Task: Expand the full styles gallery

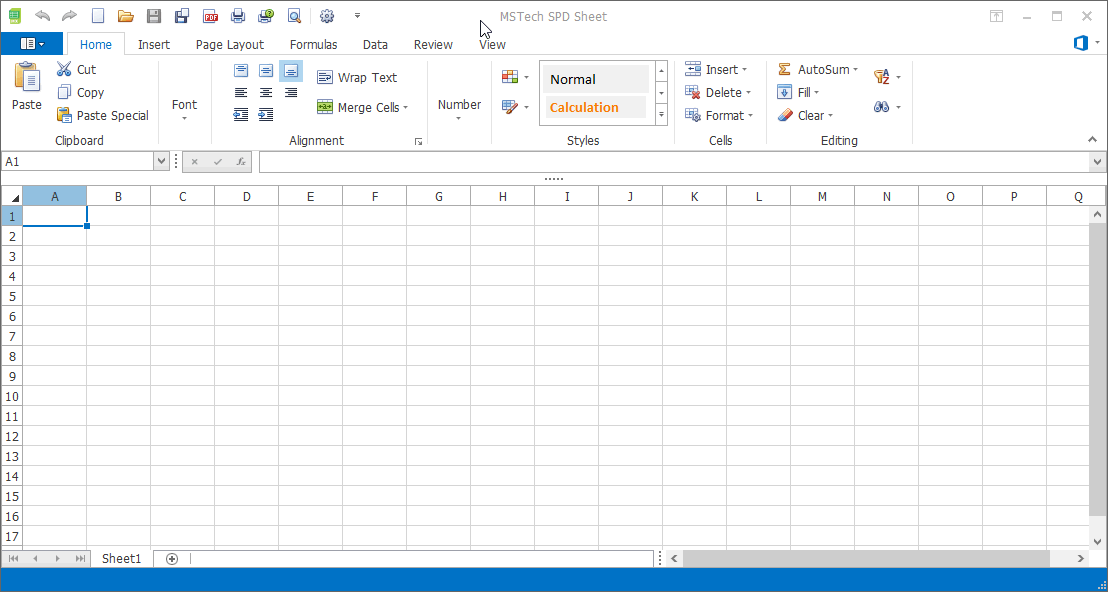Action: click(661, 114)
